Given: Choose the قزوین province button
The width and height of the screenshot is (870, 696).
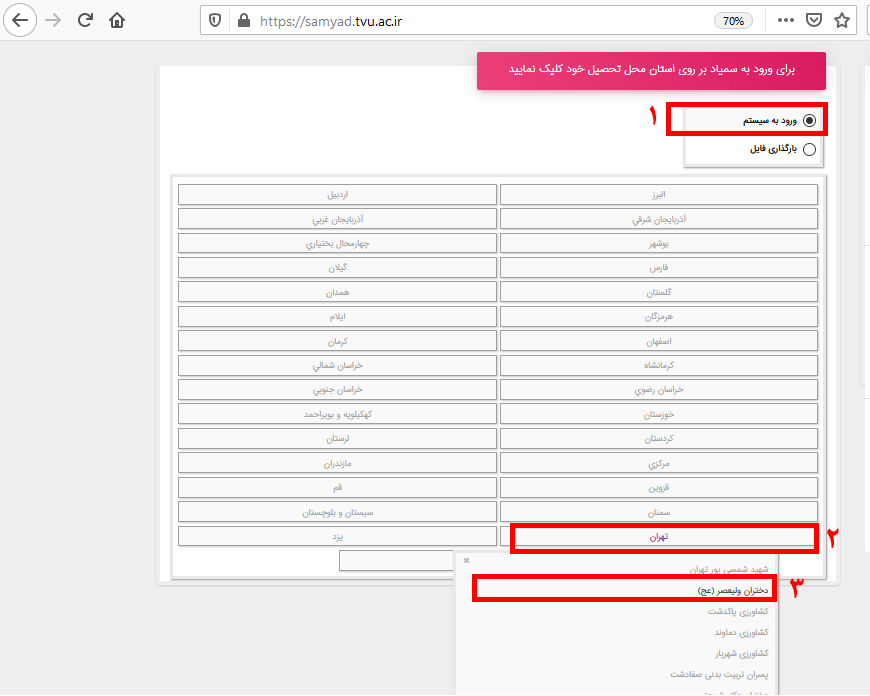Looking at the screenshot, I should pyautogui.click(x=659, y=488).
